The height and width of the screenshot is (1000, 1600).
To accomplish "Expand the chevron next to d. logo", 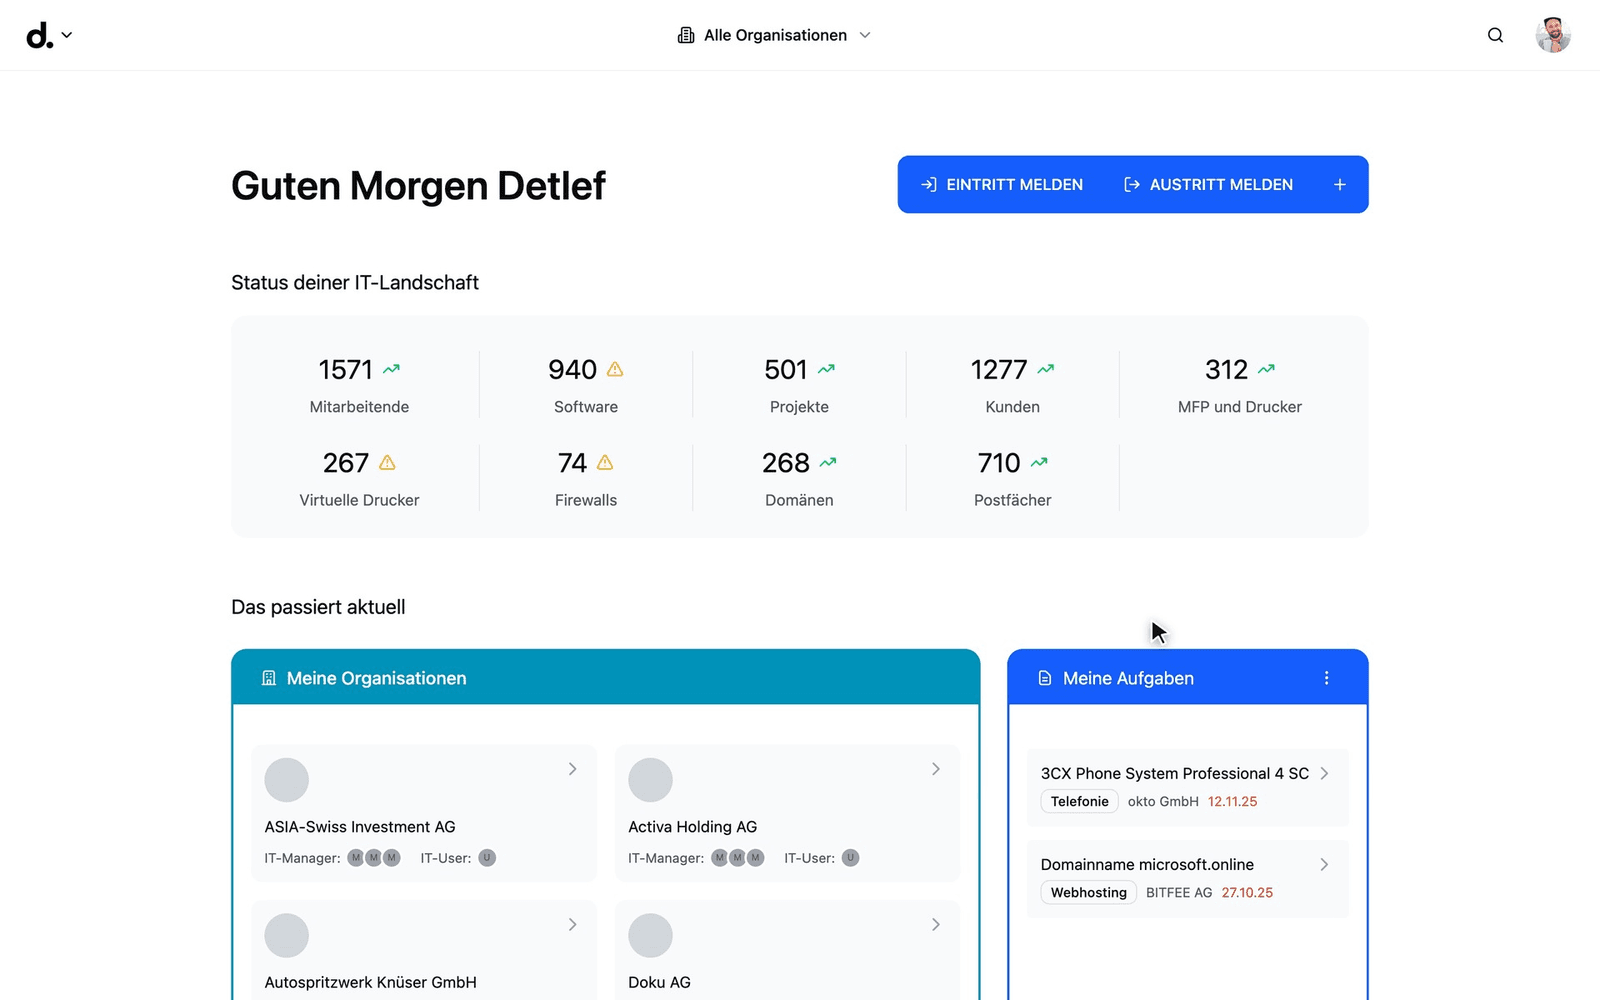I will pyautogui.click(x=67, y=35).
